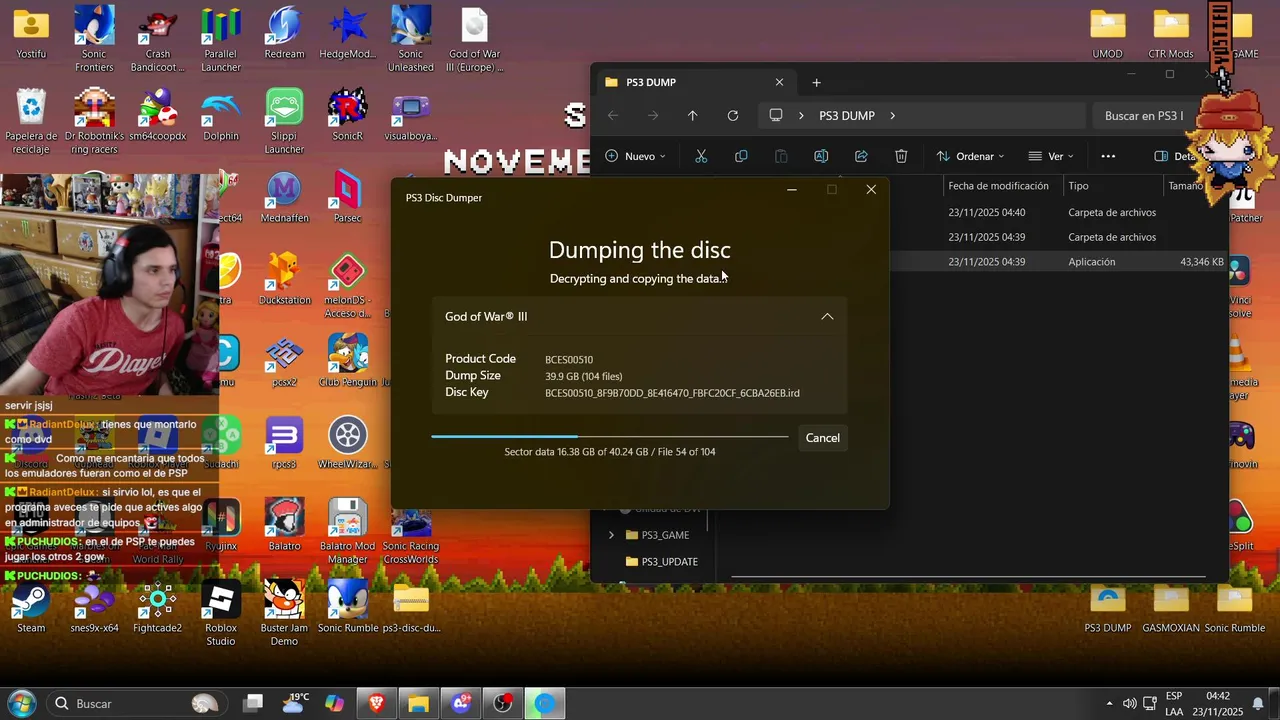Select Sonic Unleashed desktop shortcut
Image resolution: width=1280 pixels, height=720 pixels.
[x=410, y=40]
